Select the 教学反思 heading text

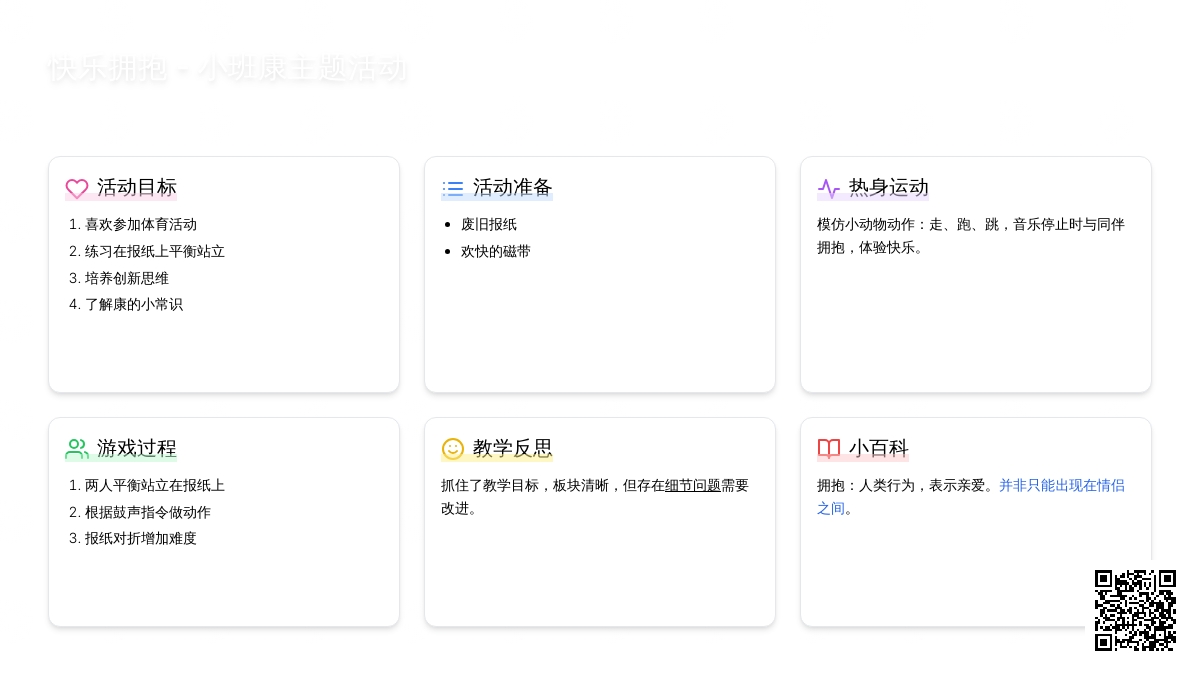(513, 448)
